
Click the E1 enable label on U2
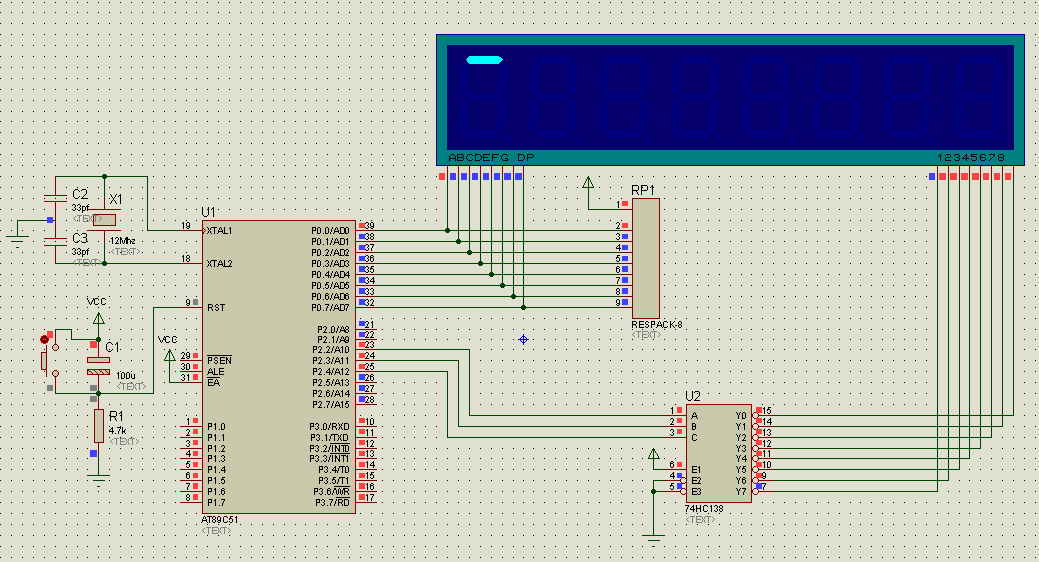pyautogui.click(x=696, y=469)
